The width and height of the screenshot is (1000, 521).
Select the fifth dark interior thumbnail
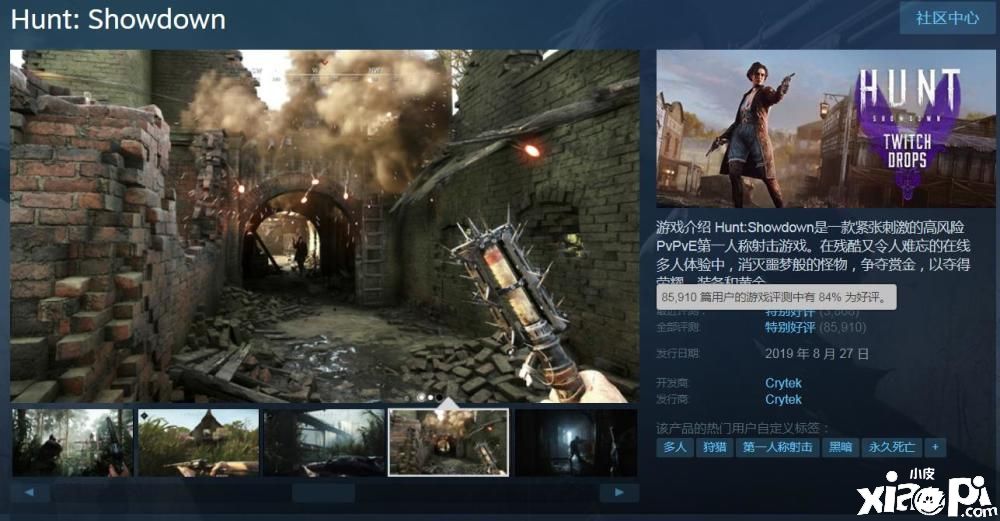576,443
